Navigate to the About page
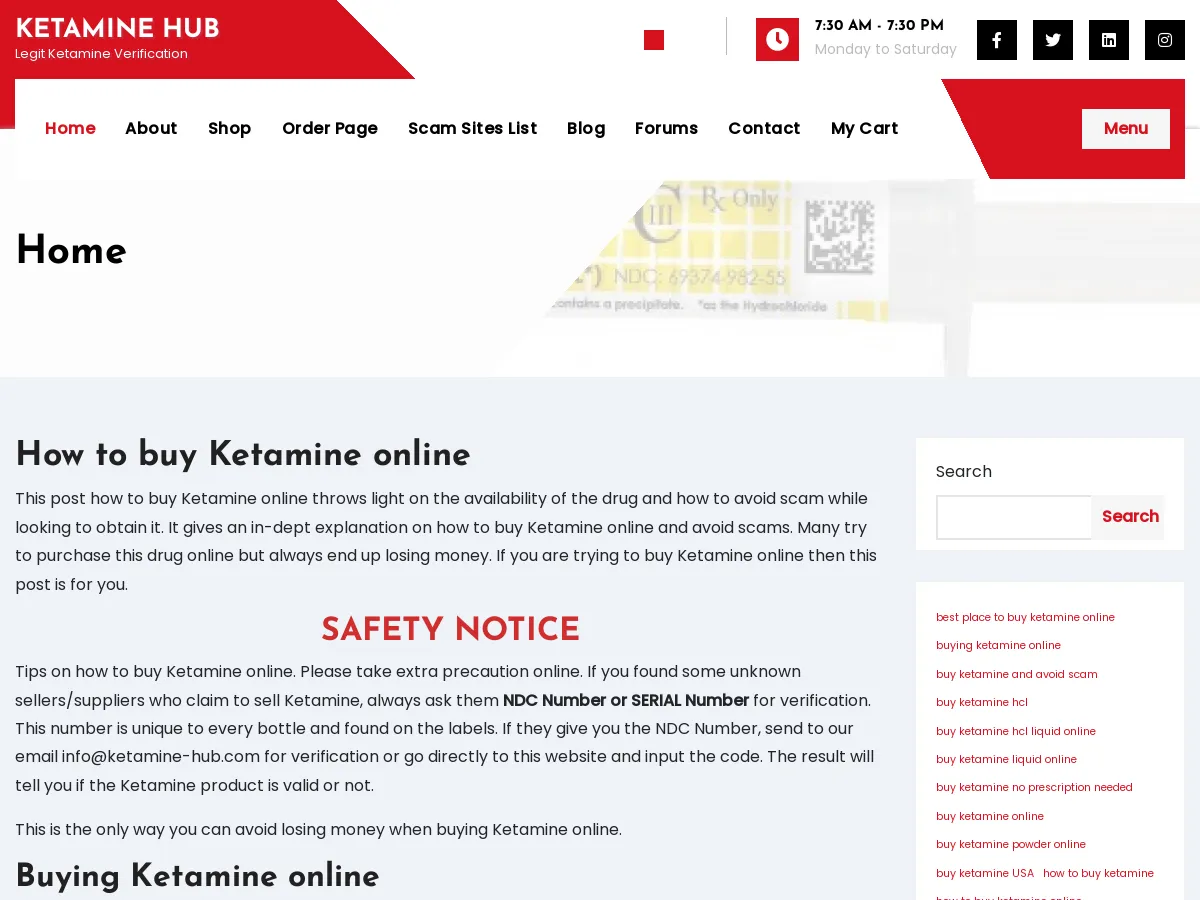 [x=151, y=128]
